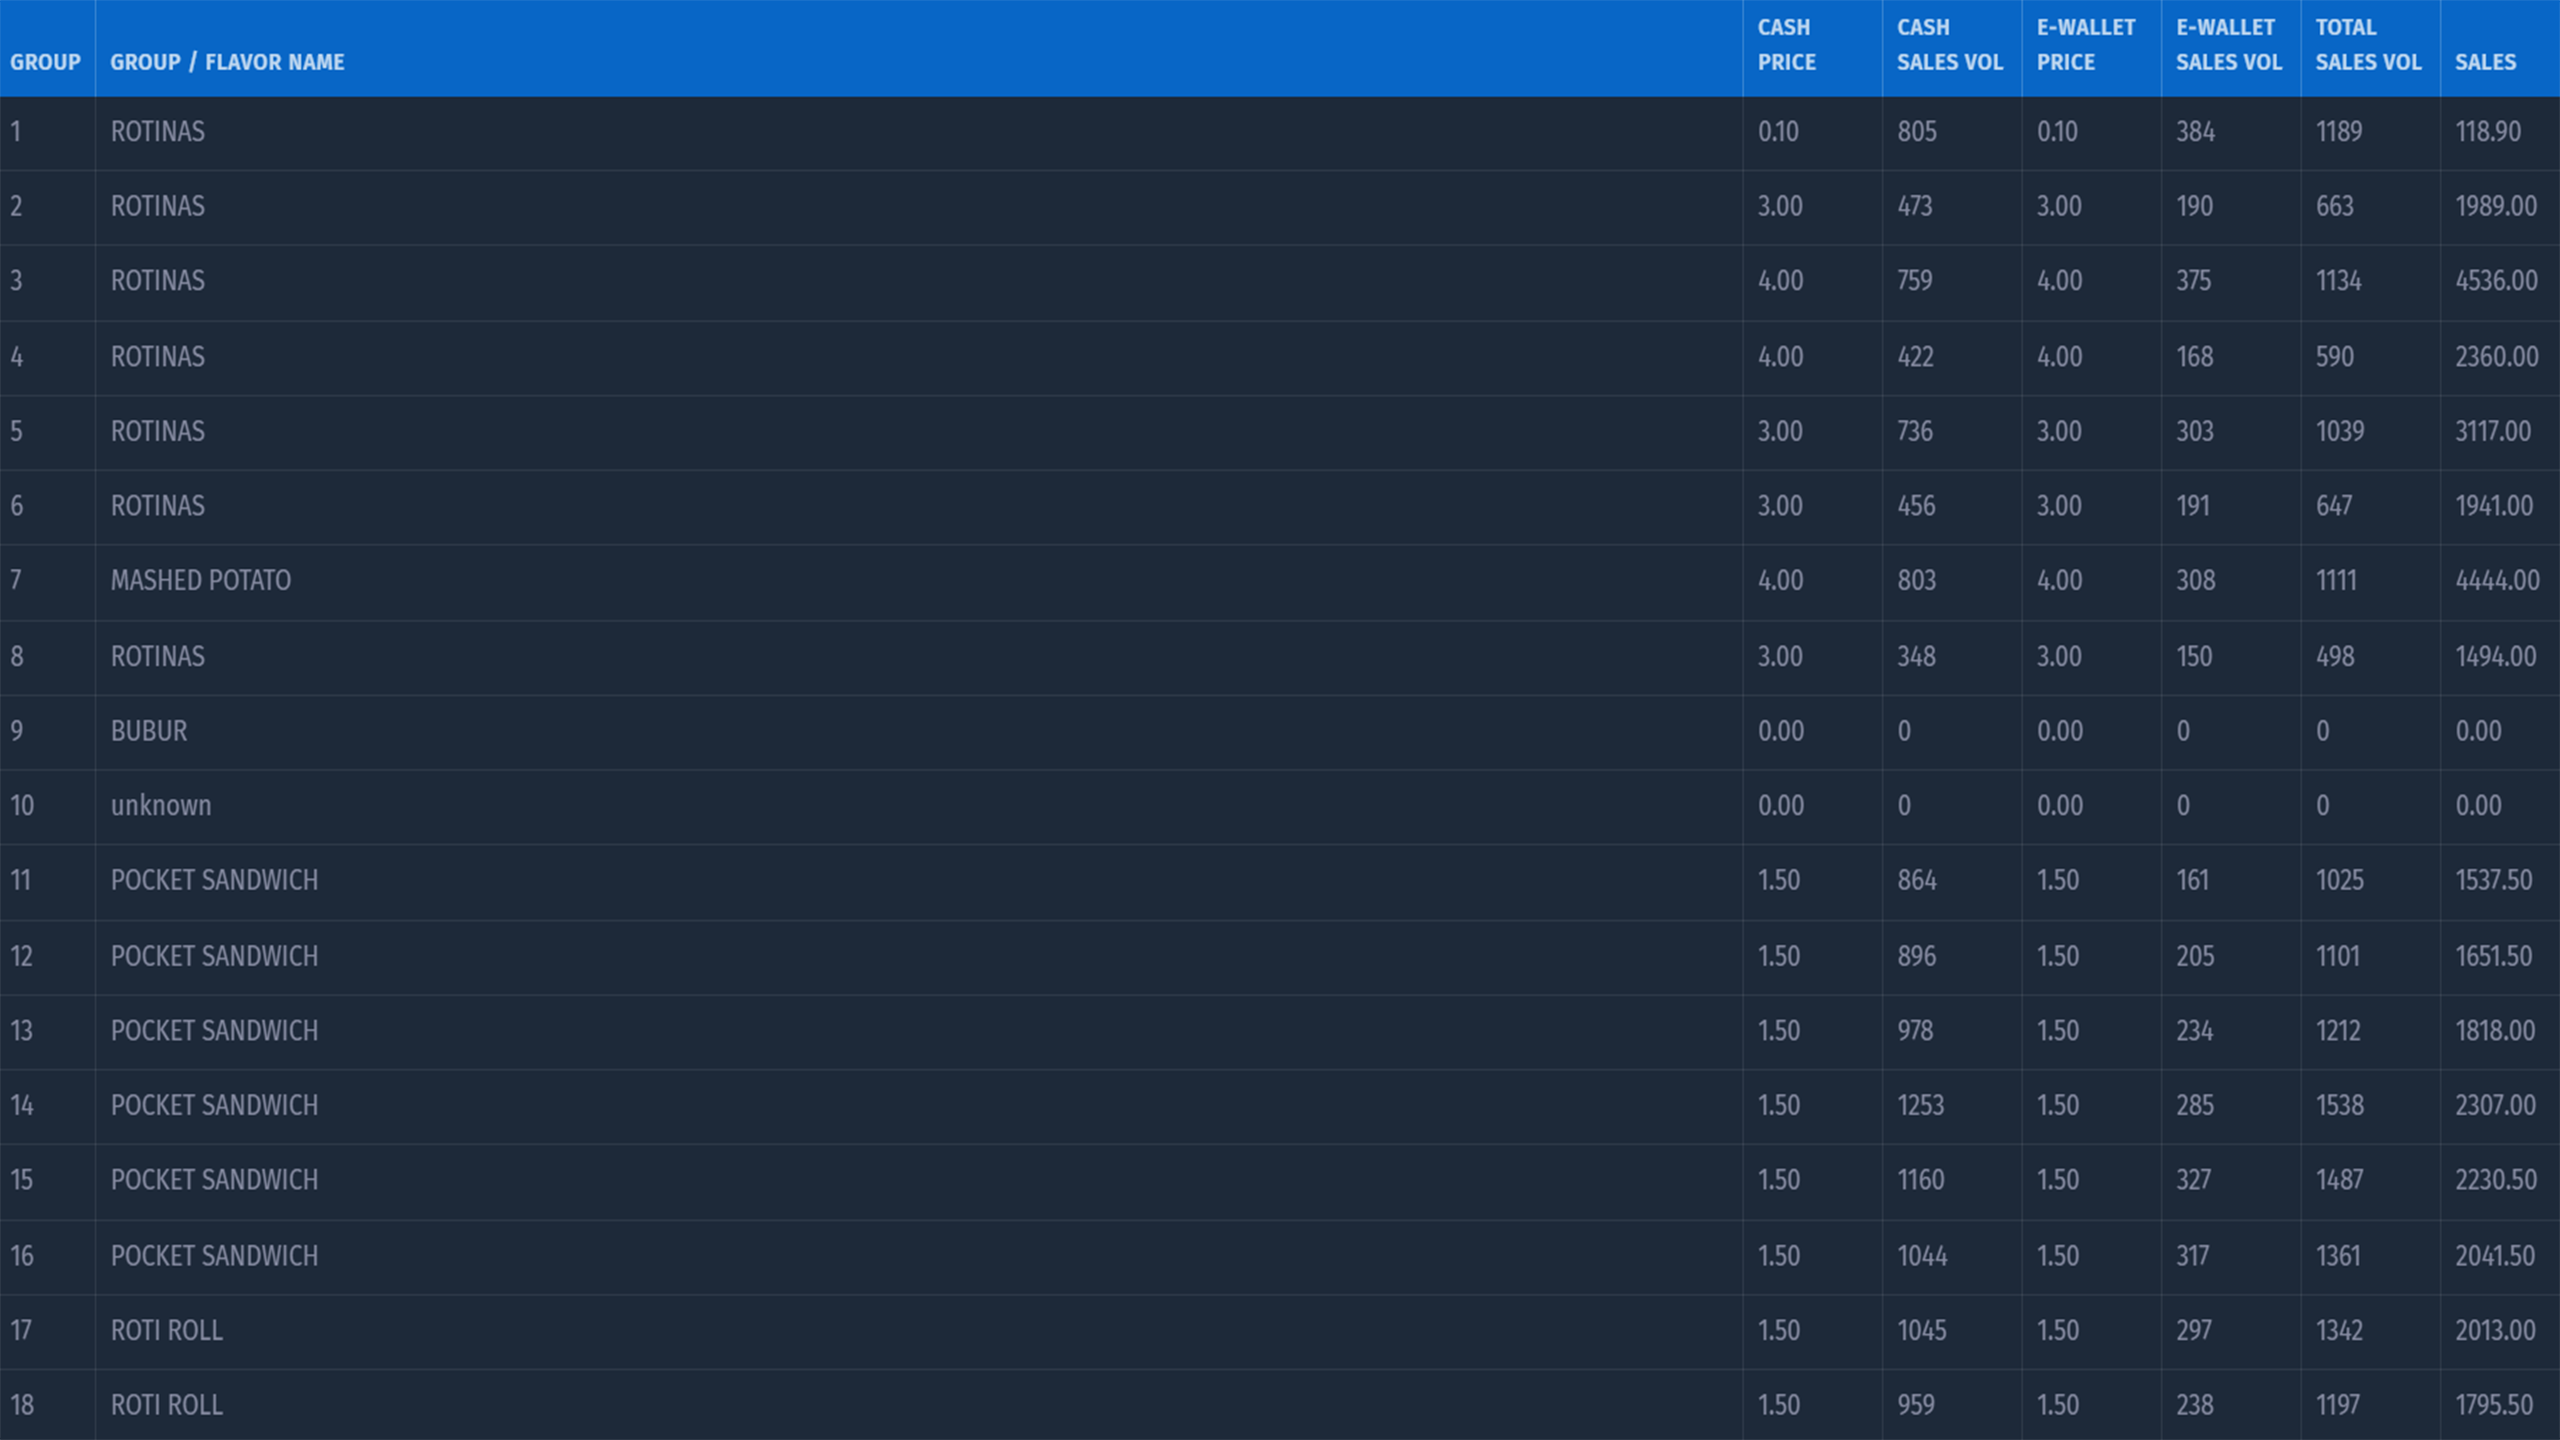
Task: Click cash sales volume 473
Action: point(1915,206)
